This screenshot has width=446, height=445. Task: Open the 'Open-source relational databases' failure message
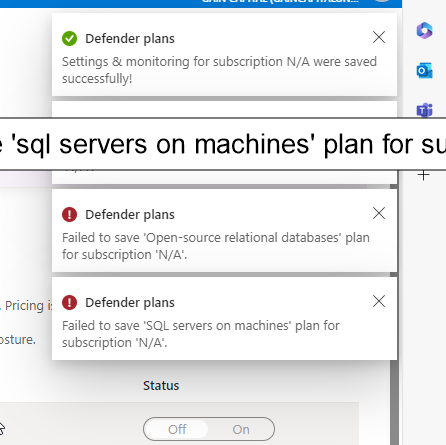pos(216,246)
